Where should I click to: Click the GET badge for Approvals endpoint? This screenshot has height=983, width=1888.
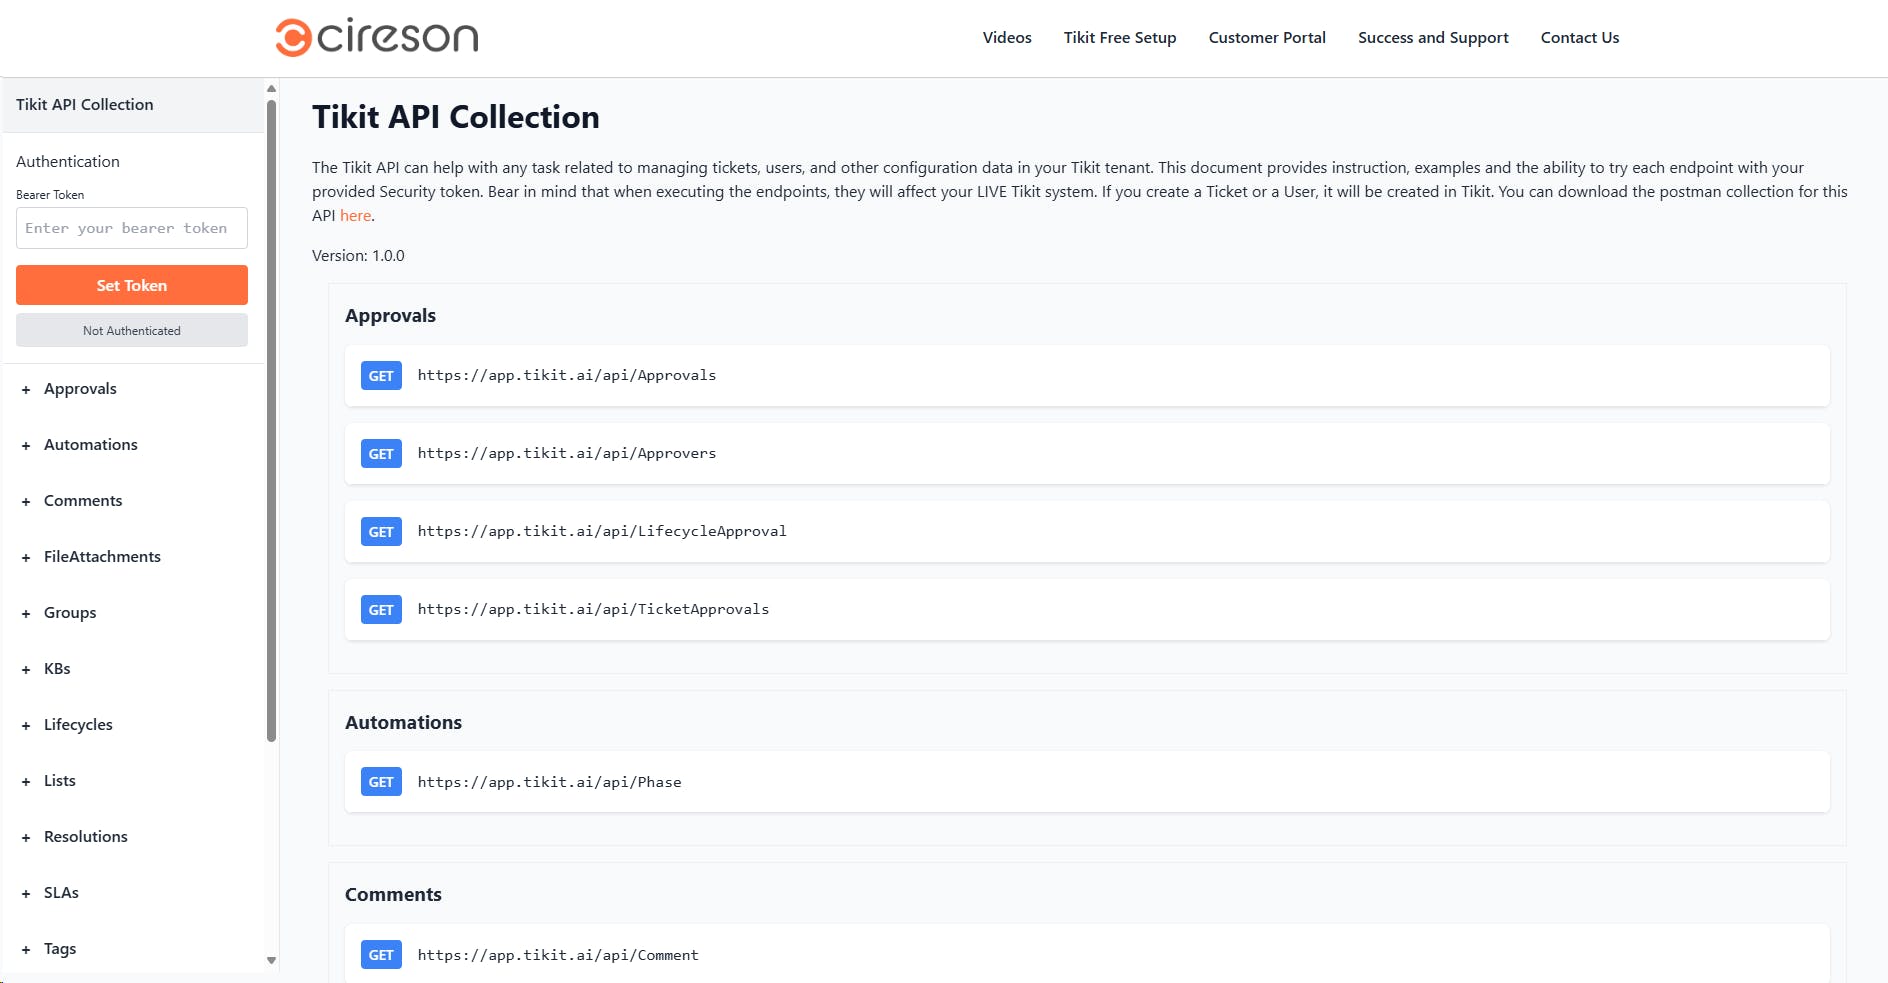pyautogui.click(x=381, y=376)
